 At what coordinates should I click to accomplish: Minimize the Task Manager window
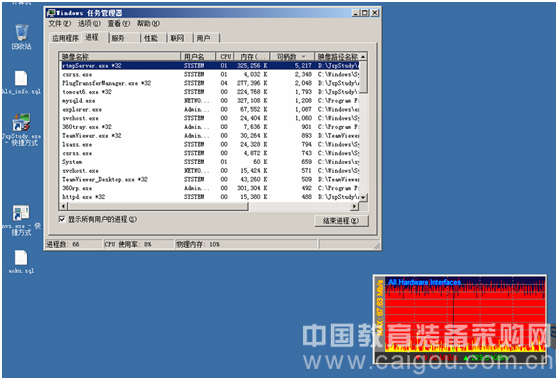tap(356, 13)
